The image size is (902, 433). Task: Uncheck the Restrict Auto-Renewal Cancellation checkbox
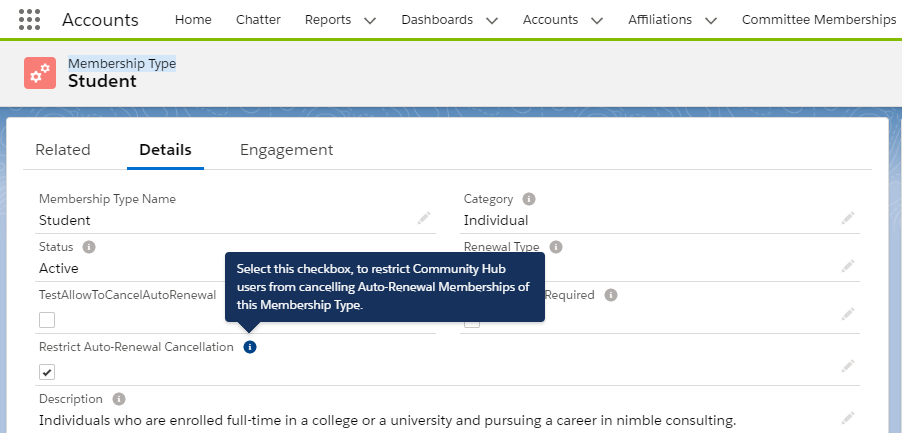[x=47, y=372]
